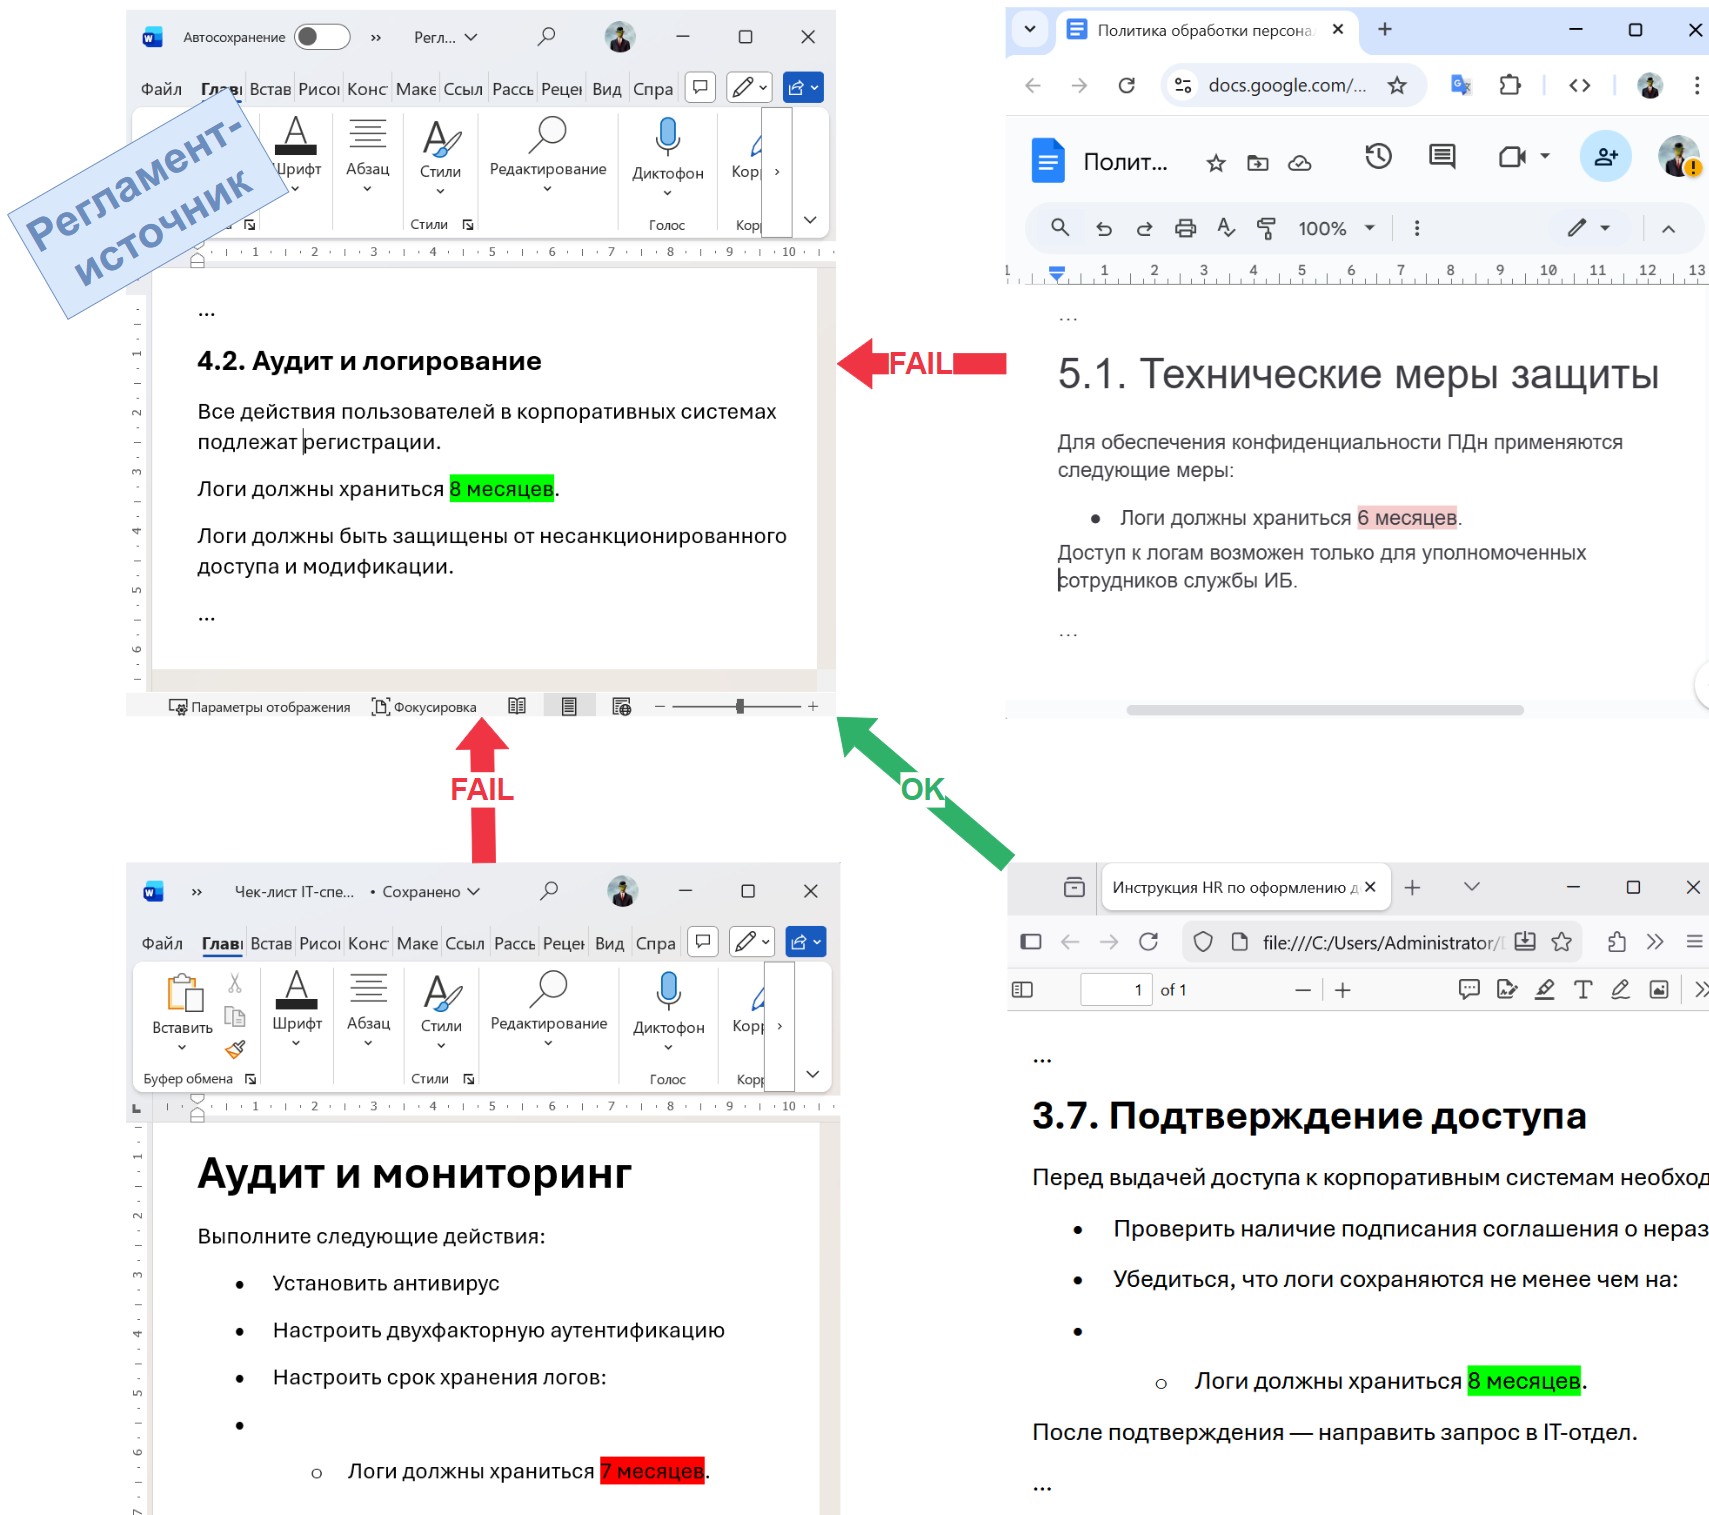Select the highlighter annotation tool in PDF viewer
Screen dimensions: 1709x1515
tap(1545, 989)
